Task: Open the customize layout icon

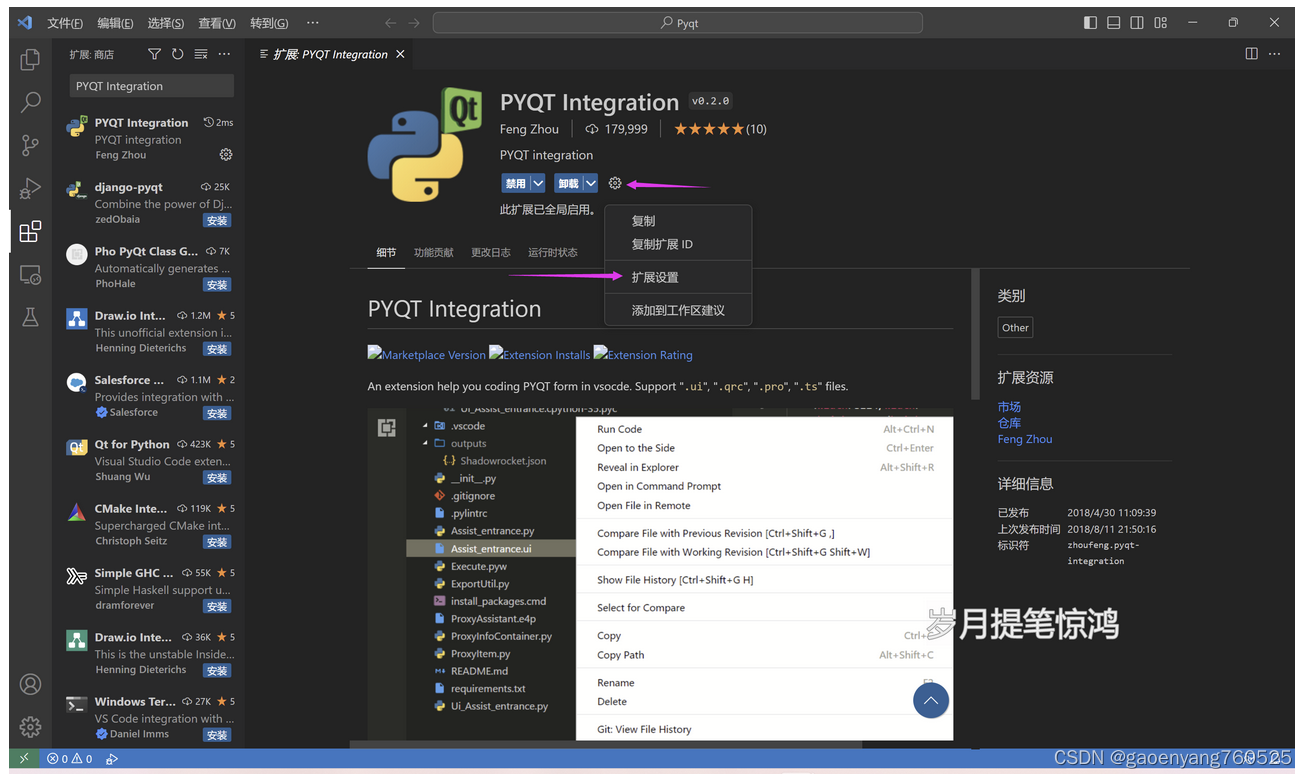Action: (1161, 22)
